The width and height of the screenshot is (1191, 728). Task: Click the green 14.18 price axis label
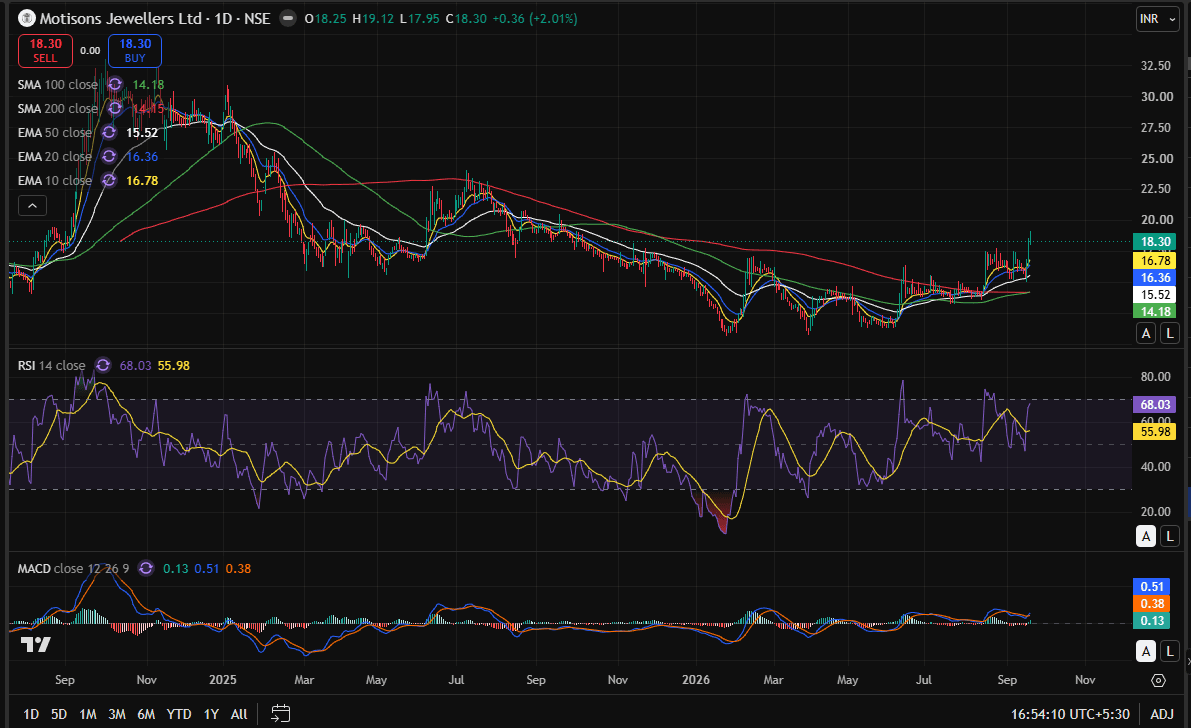(1155, 312)
